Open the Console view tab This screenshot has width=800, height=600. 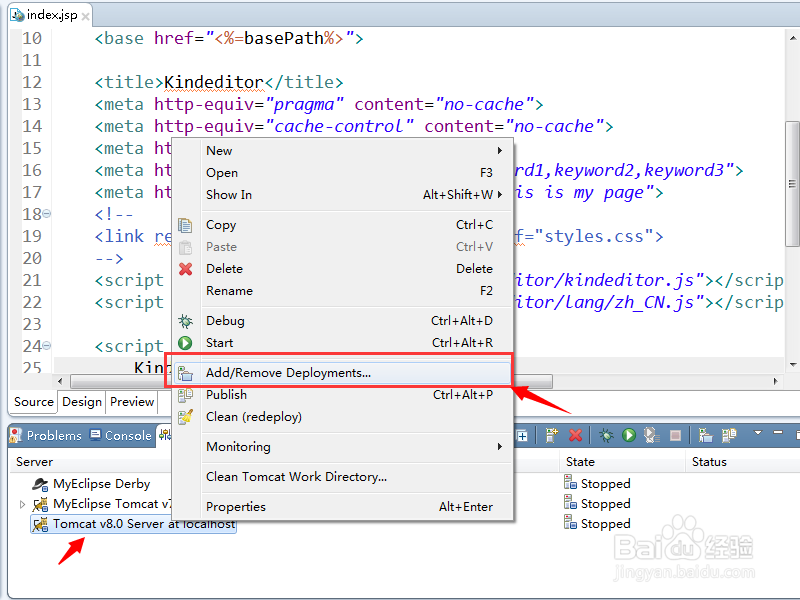click(x=120, y=435)
